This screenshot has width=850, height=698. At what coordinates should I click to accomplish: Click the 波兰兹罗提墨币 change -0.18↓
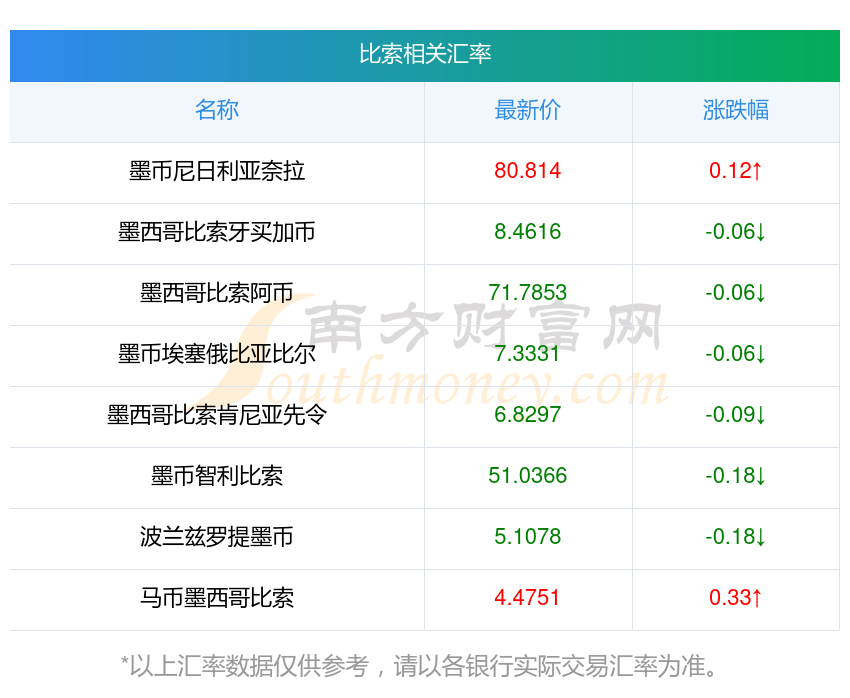click(736, 537)
